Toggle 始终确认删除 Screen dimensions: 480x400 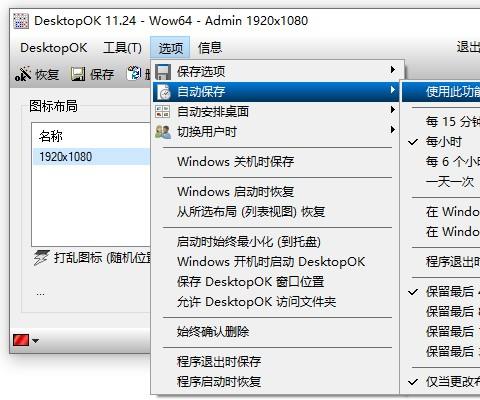[x=276, y=332]
